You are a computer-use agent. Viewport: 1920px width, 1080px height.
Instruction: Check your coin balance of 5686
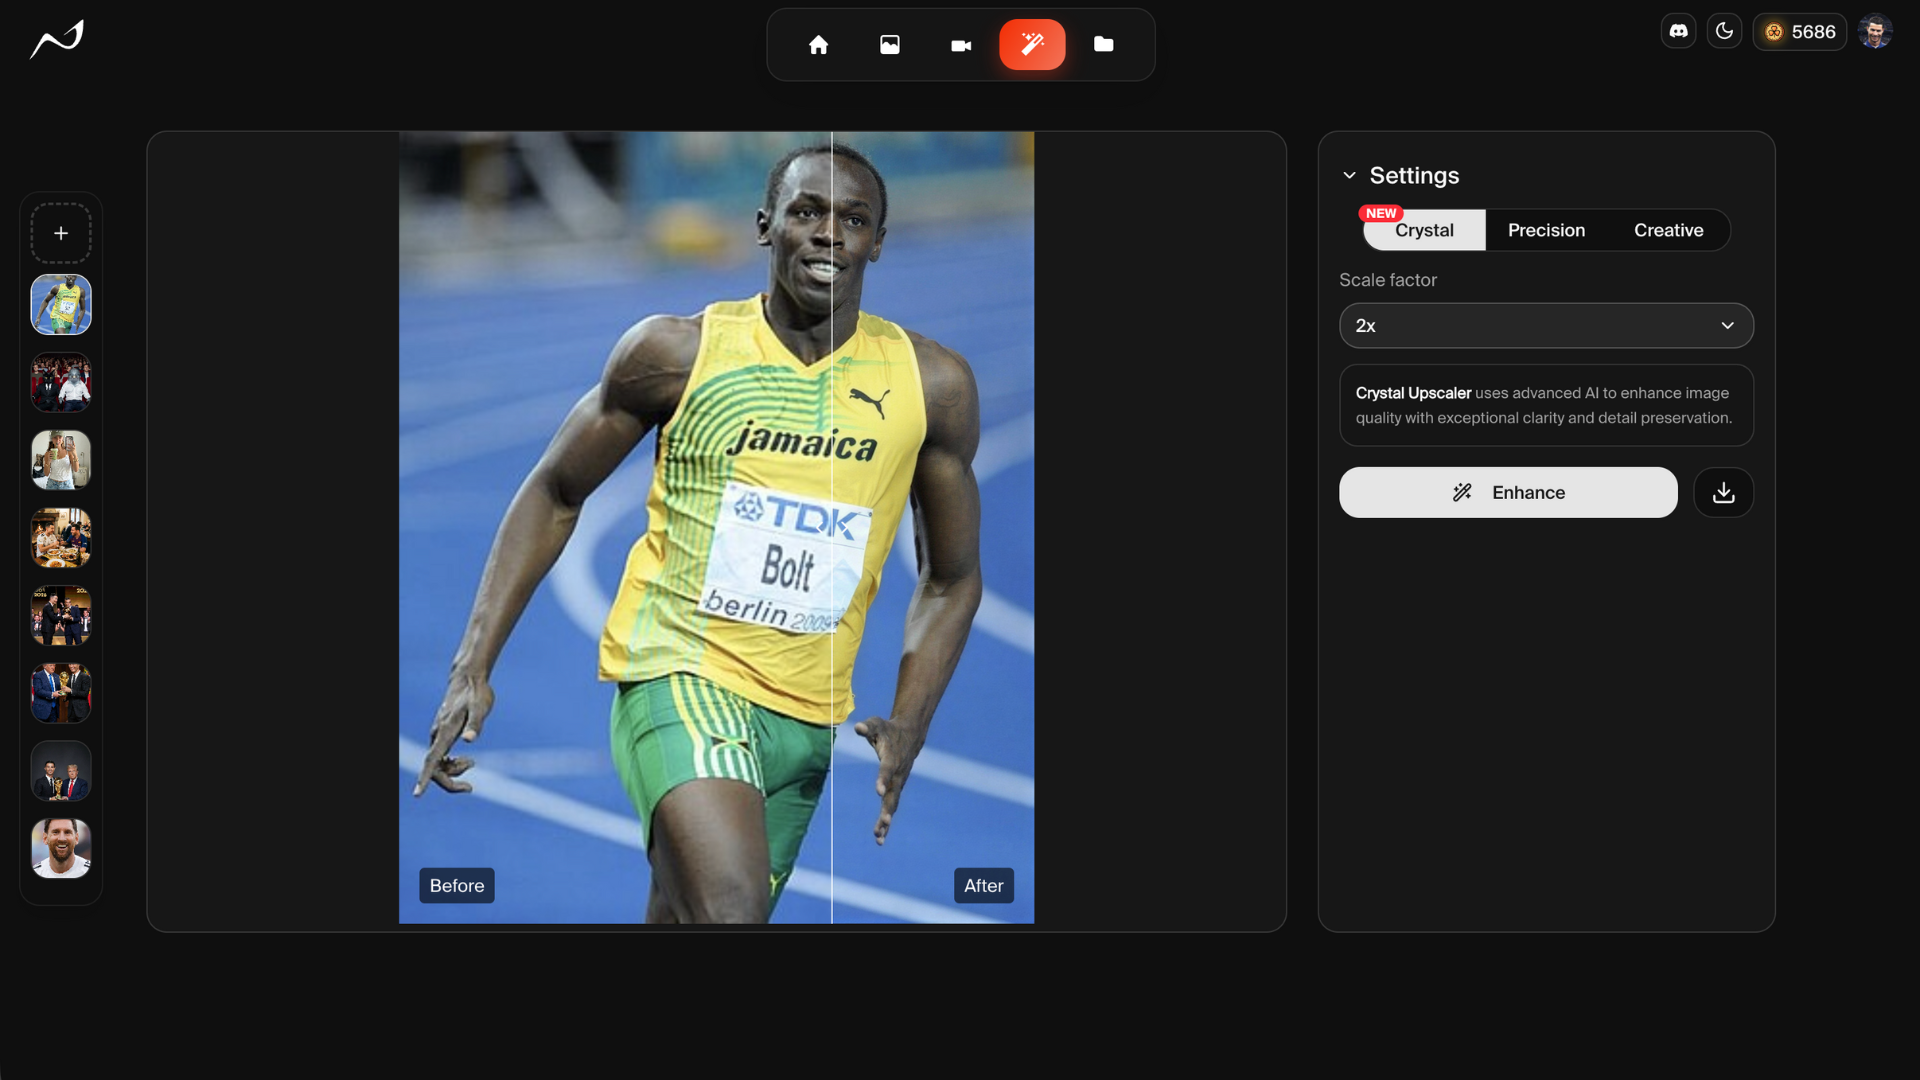click(1800, 31)
